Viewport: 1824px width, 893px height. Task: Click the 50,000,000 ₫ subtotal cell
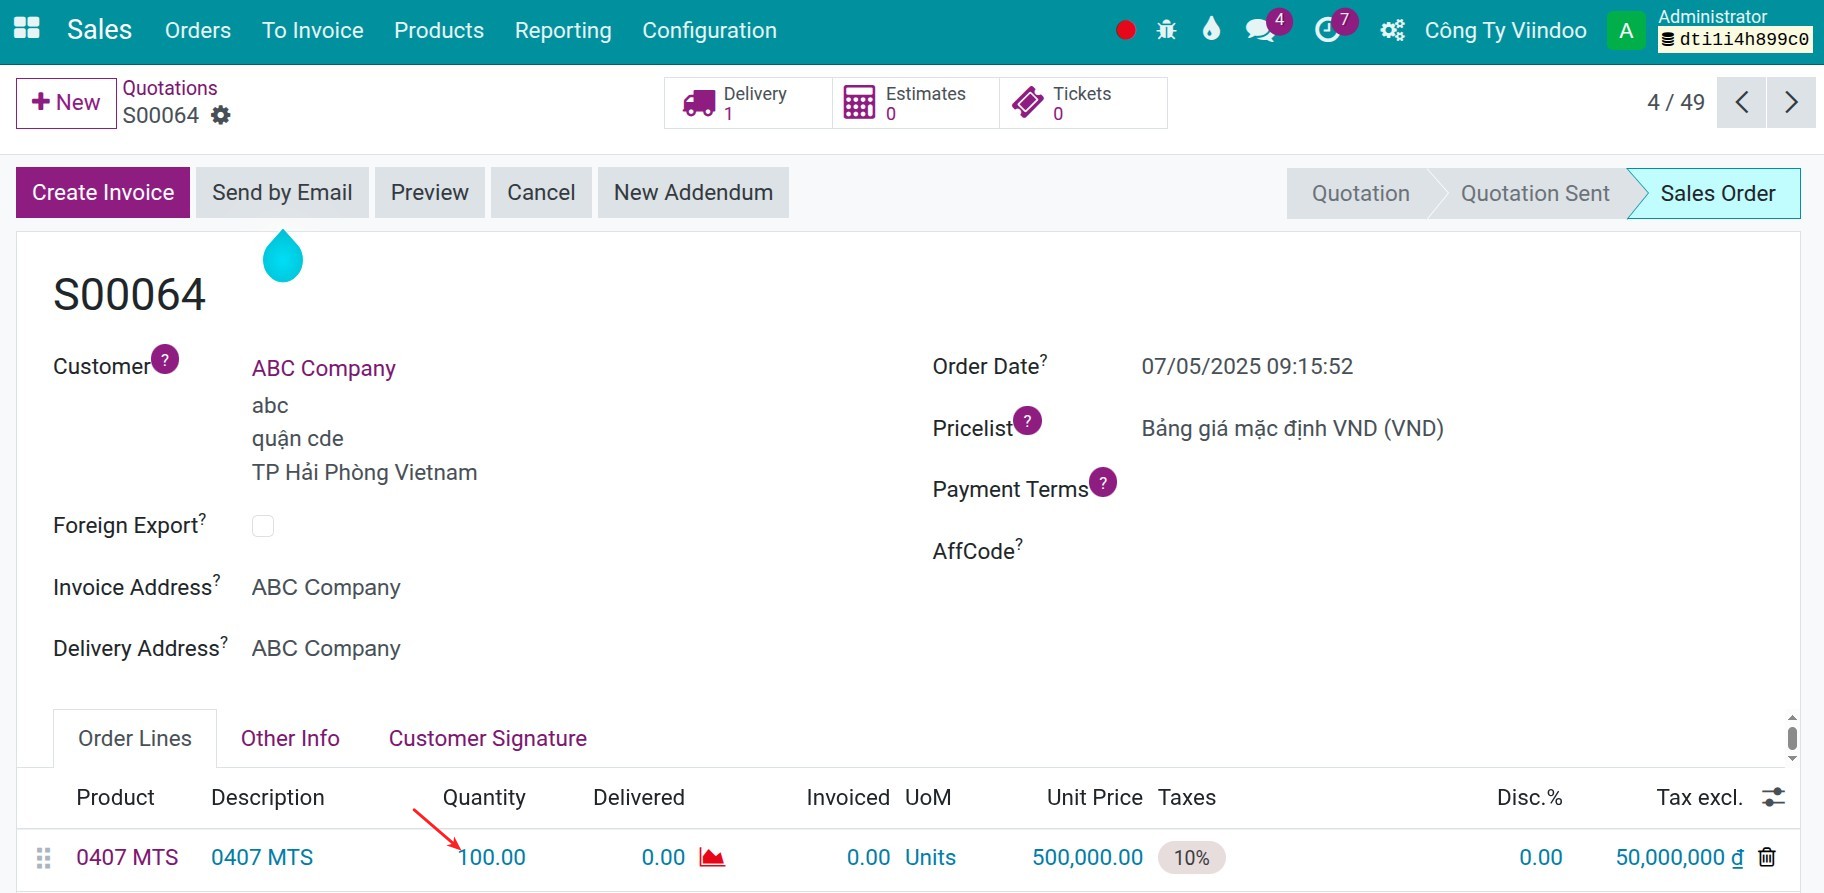(x=1679, y=857)
